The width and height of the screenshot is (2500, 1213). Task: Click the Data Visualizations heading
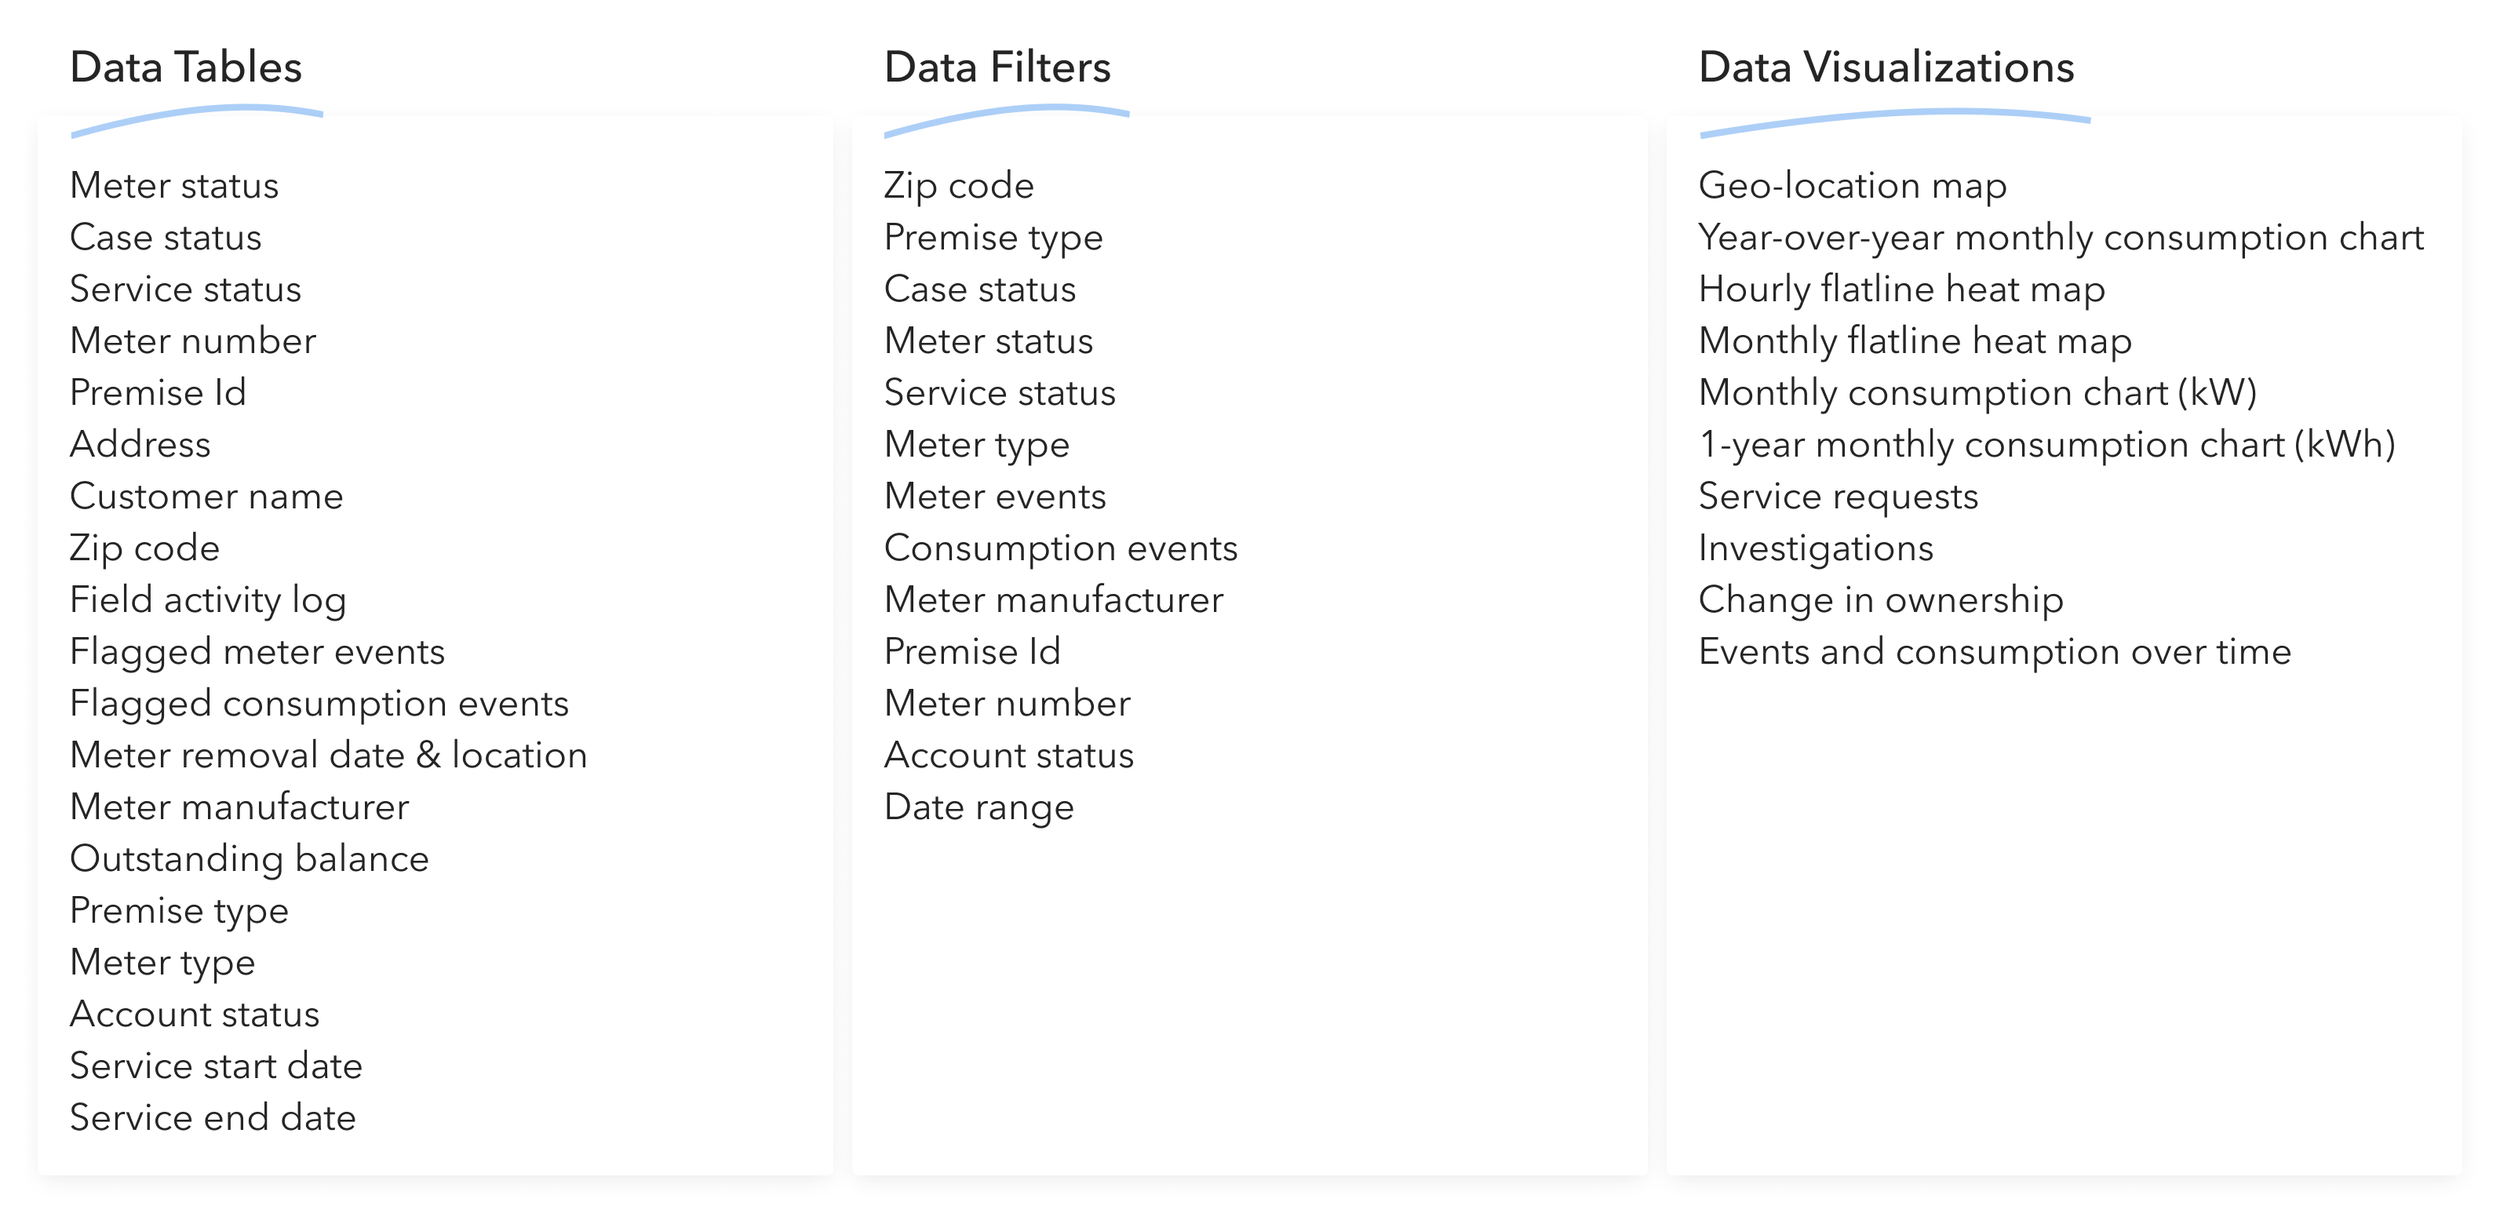coord(1886,67)
